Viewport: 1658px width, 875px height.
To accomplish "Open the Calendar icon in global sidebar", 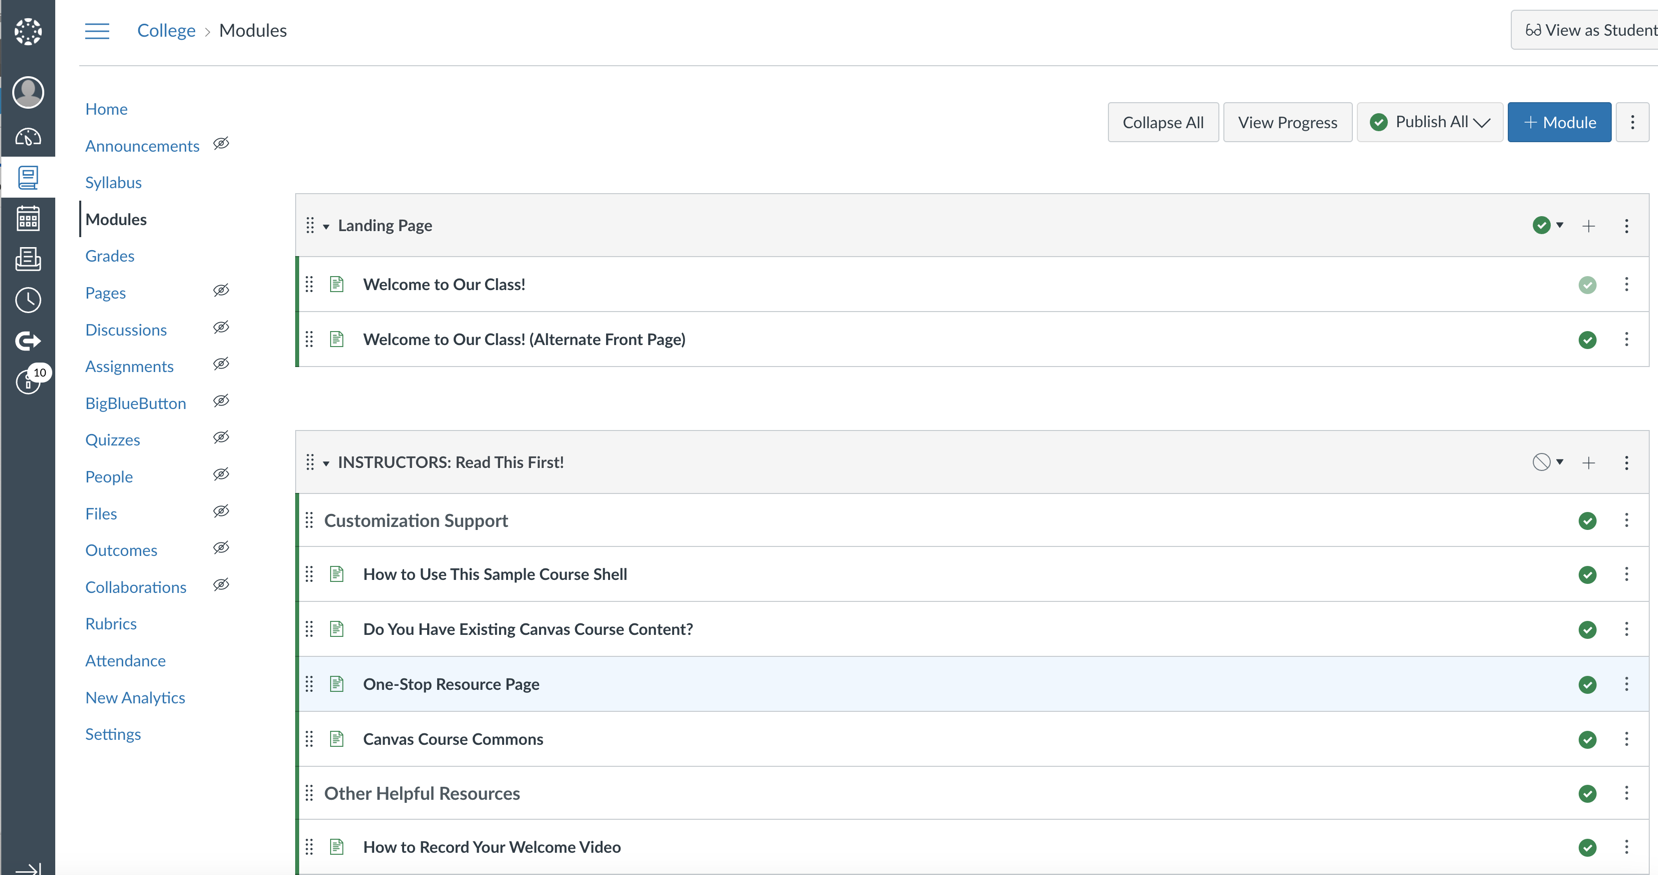I will 28,218.
